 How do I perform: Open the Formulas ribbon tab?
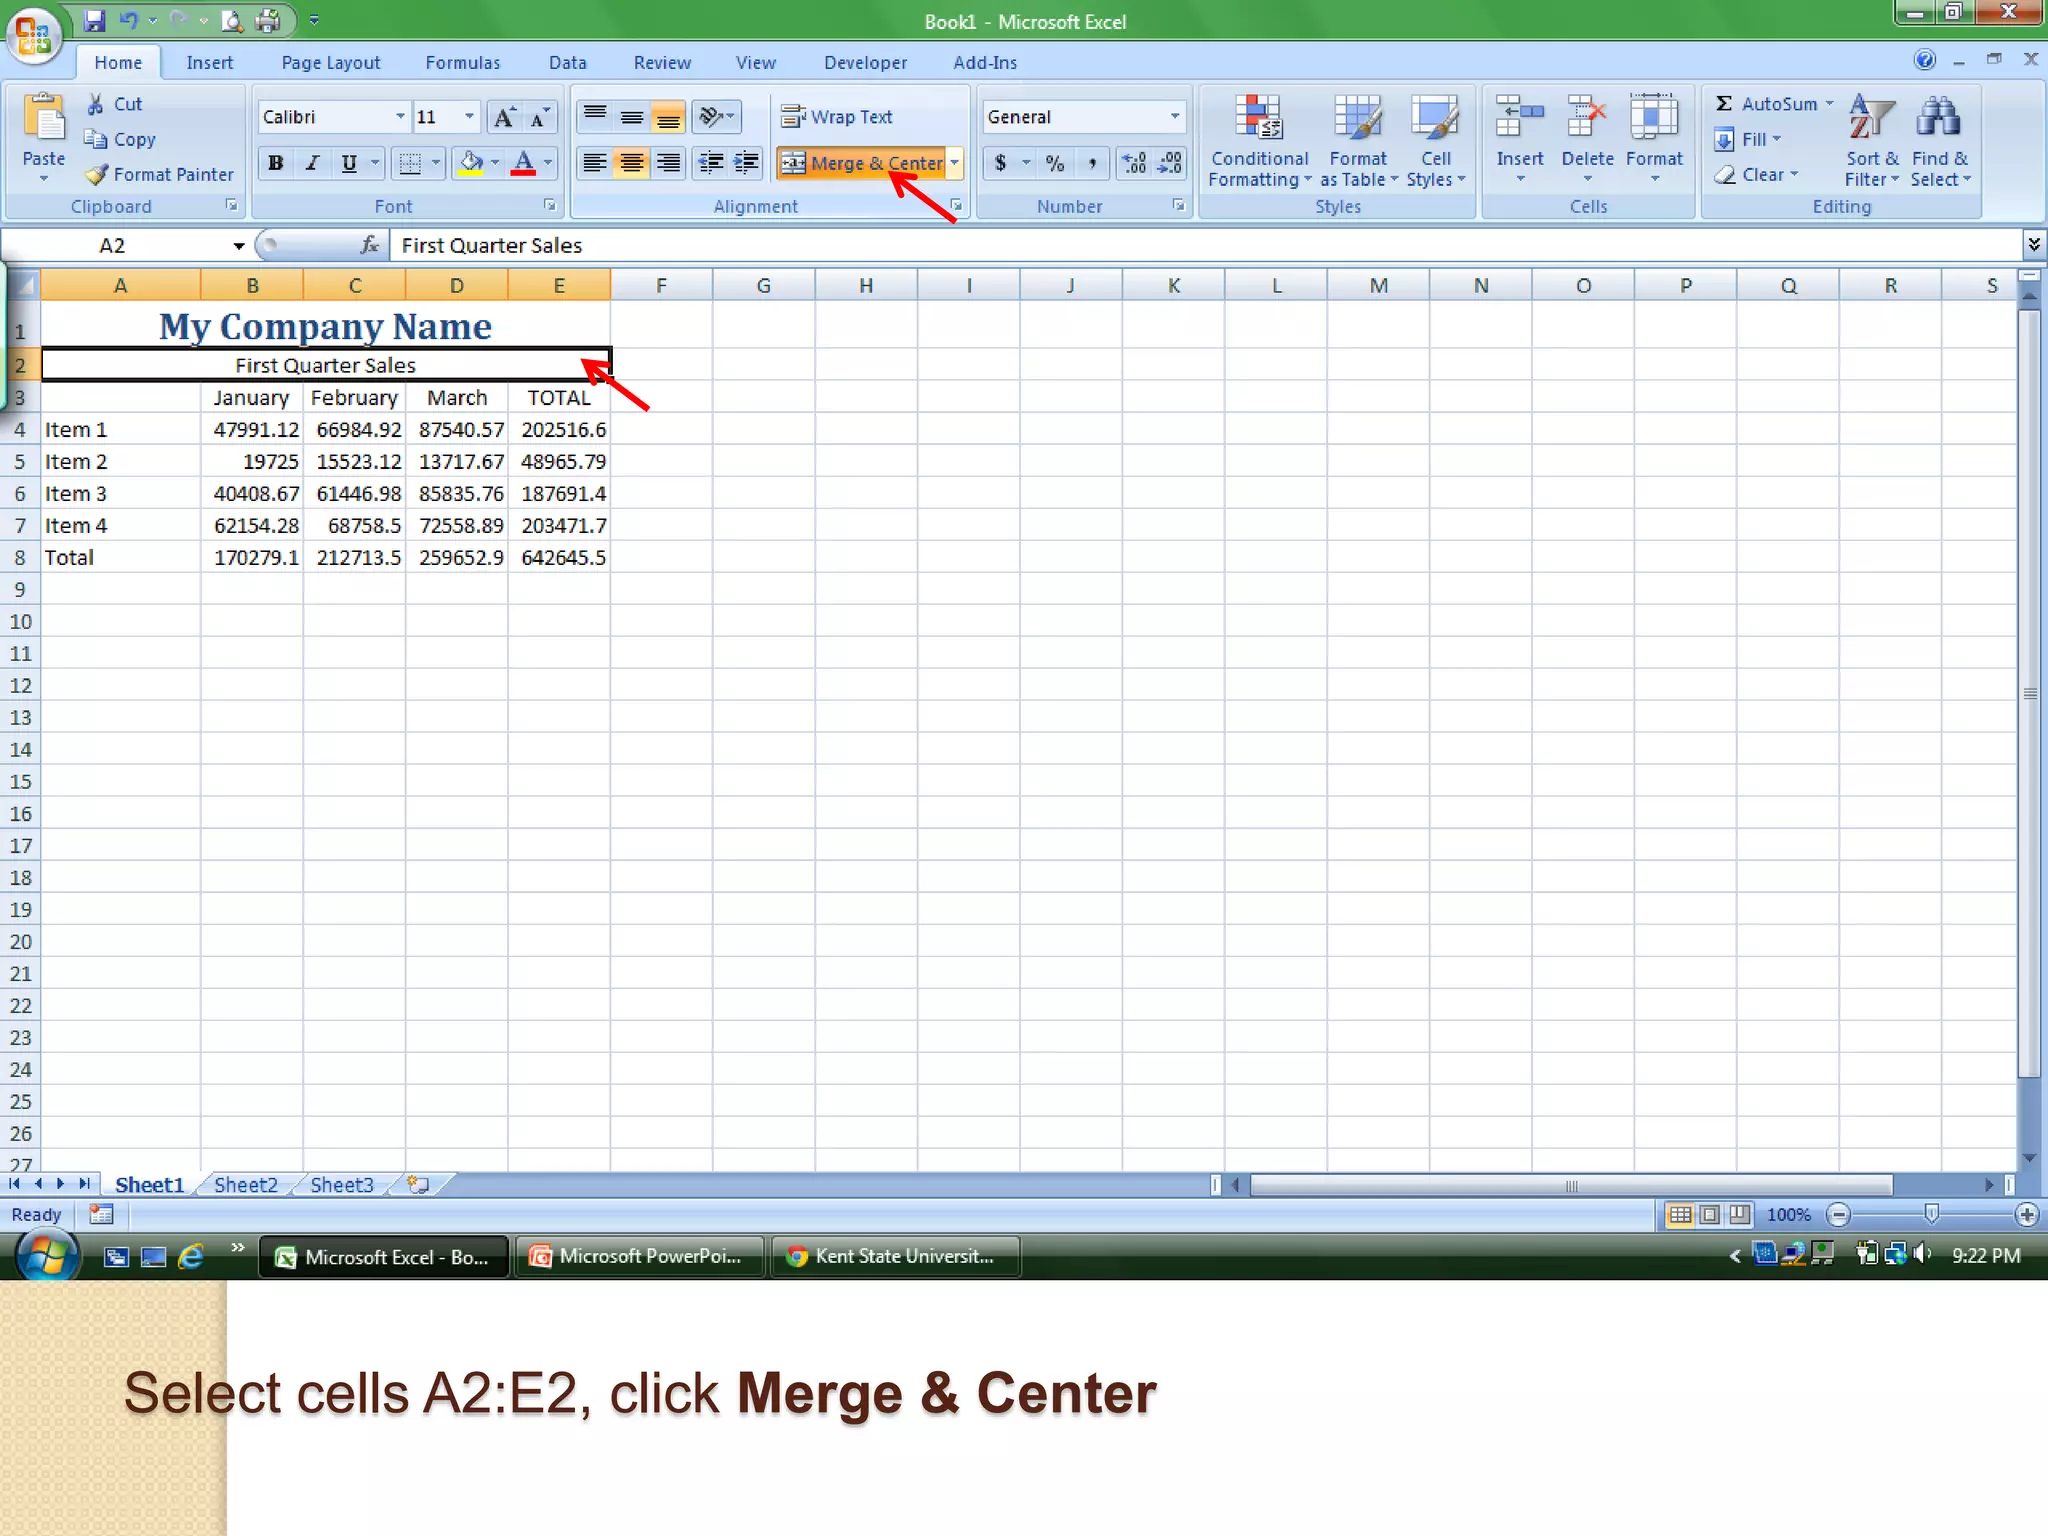462,62
